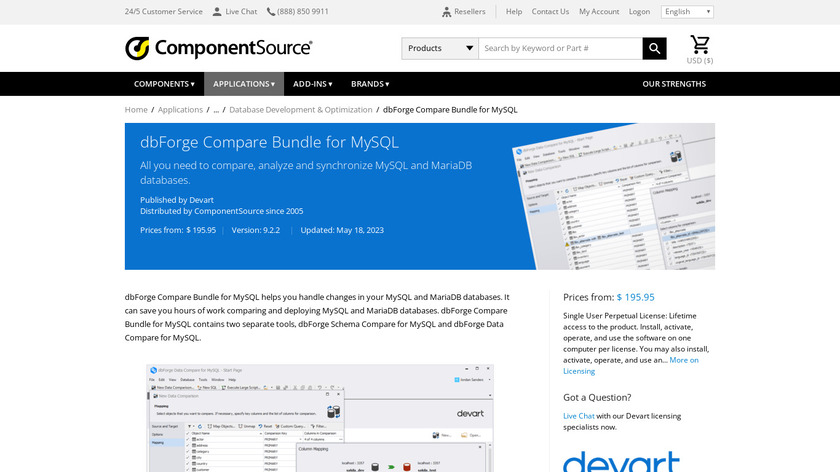Expand the Add-ins menu
Image resolution: width=840 pixels, height=472 pixels.
(312, 84)
